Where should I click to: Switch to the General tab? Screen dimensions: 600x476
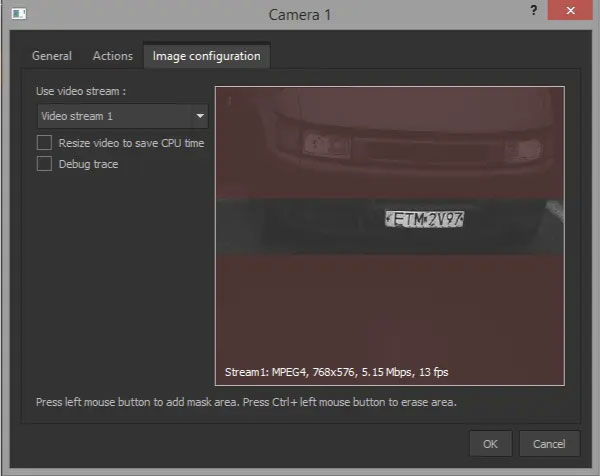[x=52, y=56]
